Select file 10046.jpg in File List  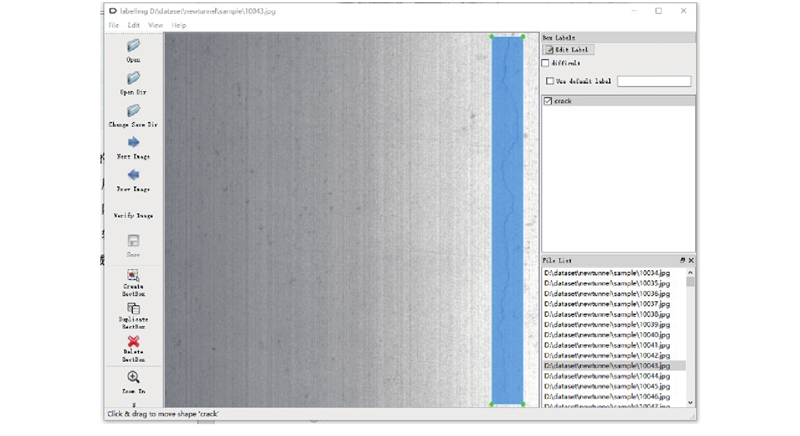pyautogui.click(x=607, y=397)
